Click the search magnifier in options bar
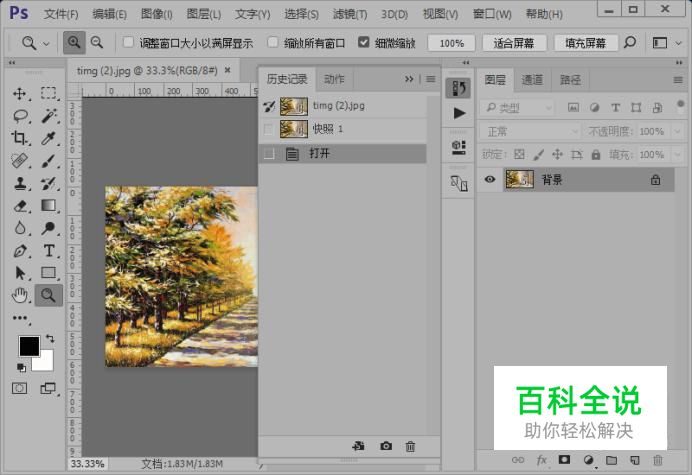Screen dimensions: 692x475 click(630, 43)
